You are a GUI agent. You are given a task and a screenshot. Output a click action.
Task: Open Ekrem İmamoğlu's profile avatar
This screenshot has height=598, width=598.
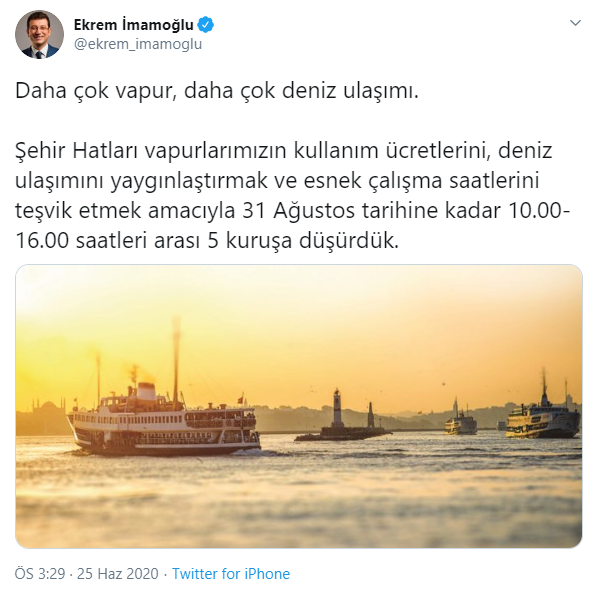[39, 34]
